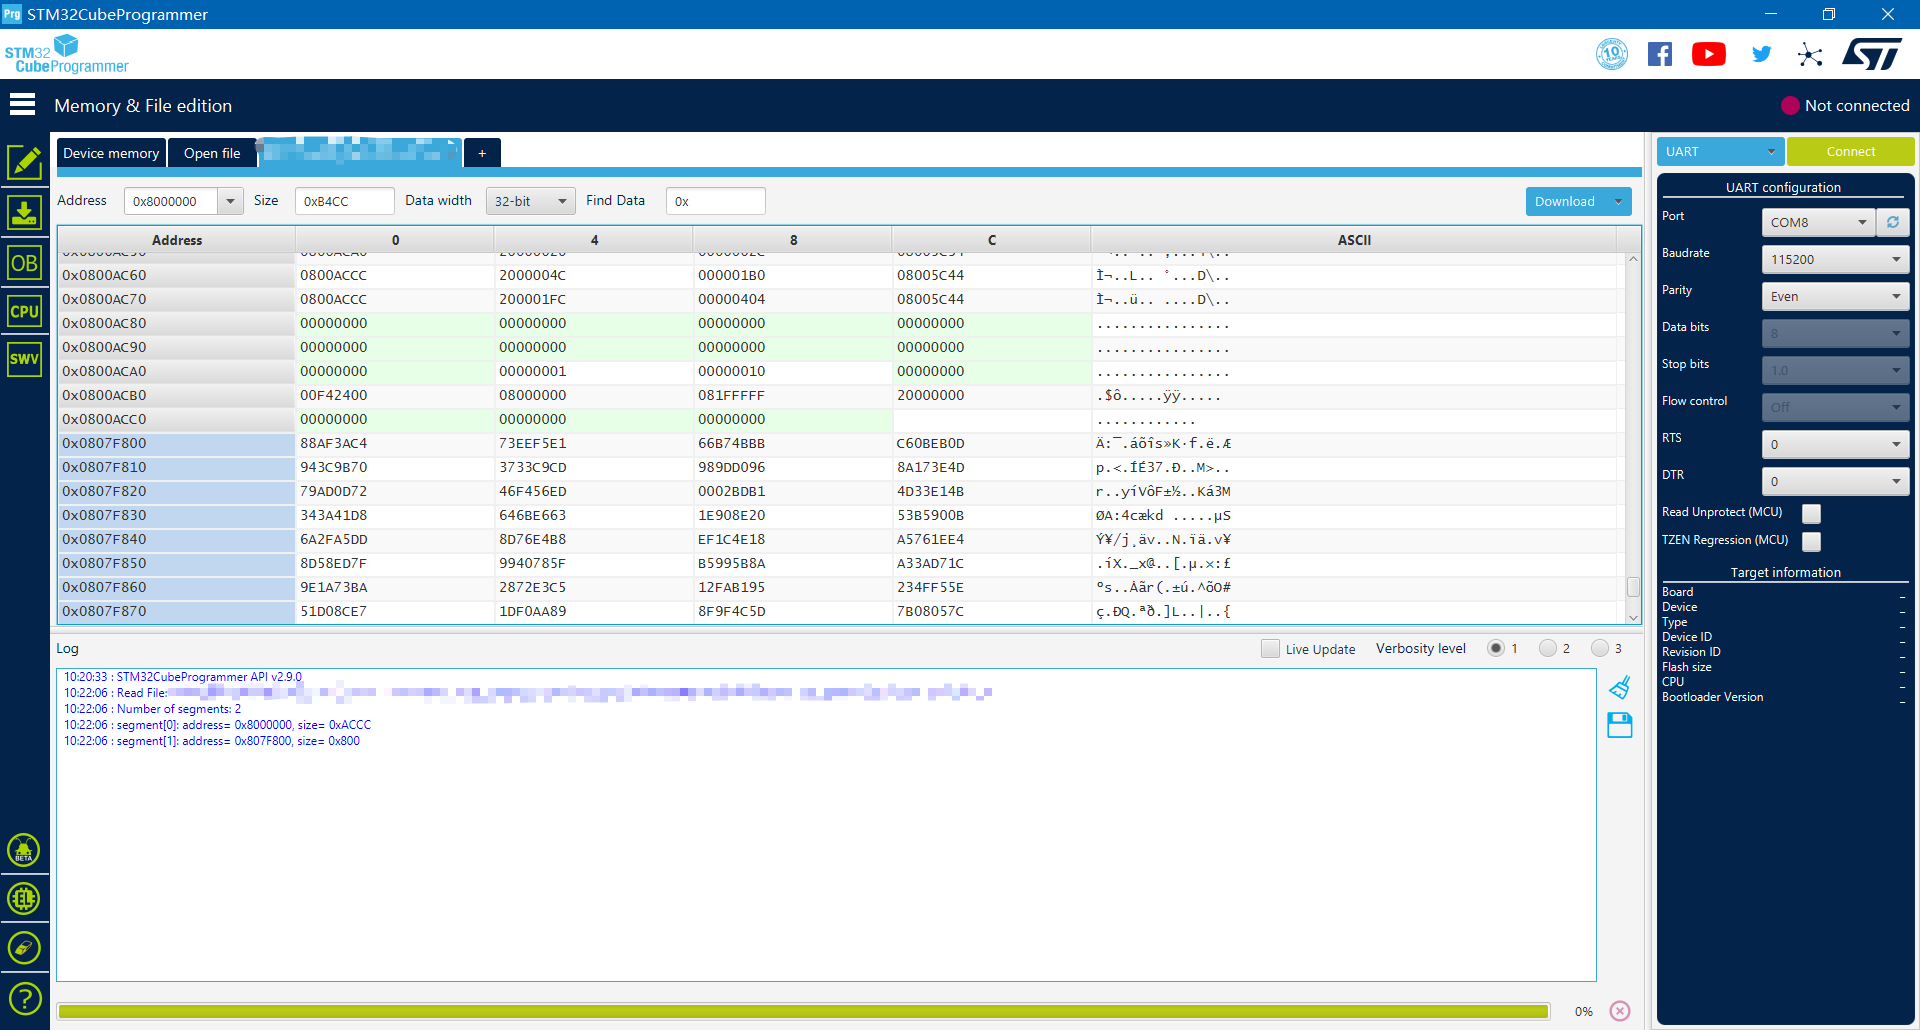1920x1030 pixels.
Task: Switch to the Device memory tab
Action: (x=111, y=153)
